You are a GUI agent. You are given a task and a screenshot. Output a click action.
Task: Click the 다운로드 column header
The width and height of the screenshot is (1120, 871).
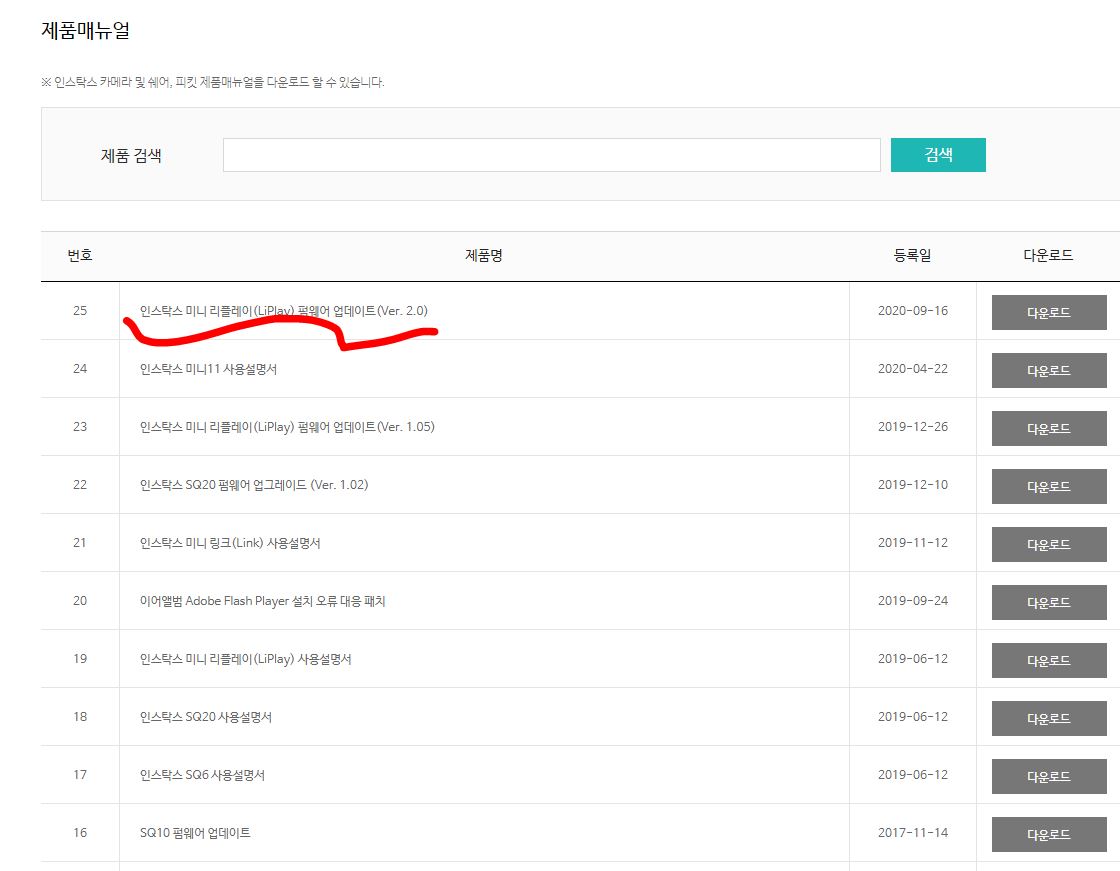click(1048, 255)
